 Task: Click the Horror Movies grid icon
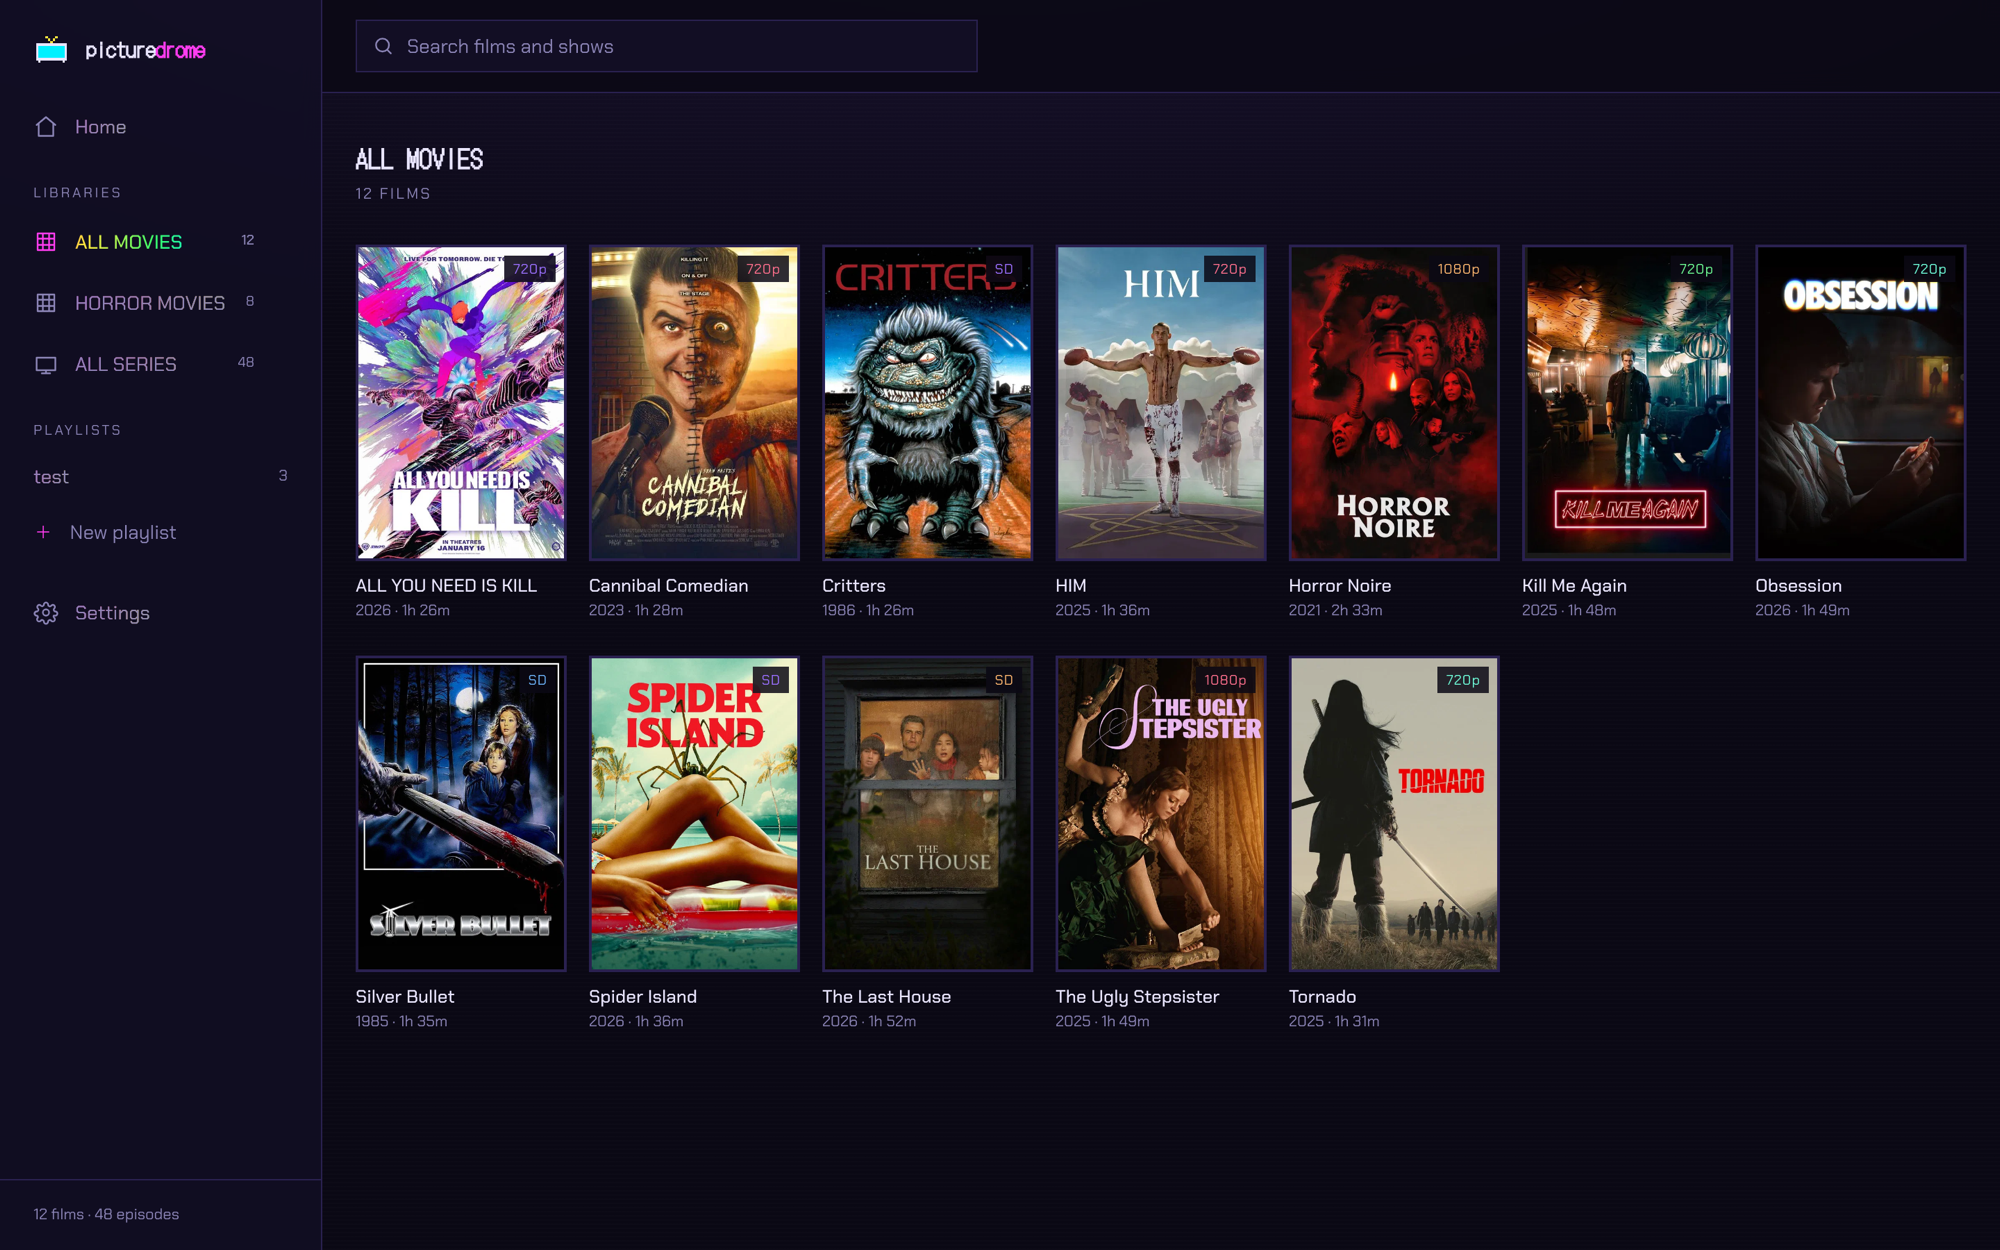tap(46, 303)
